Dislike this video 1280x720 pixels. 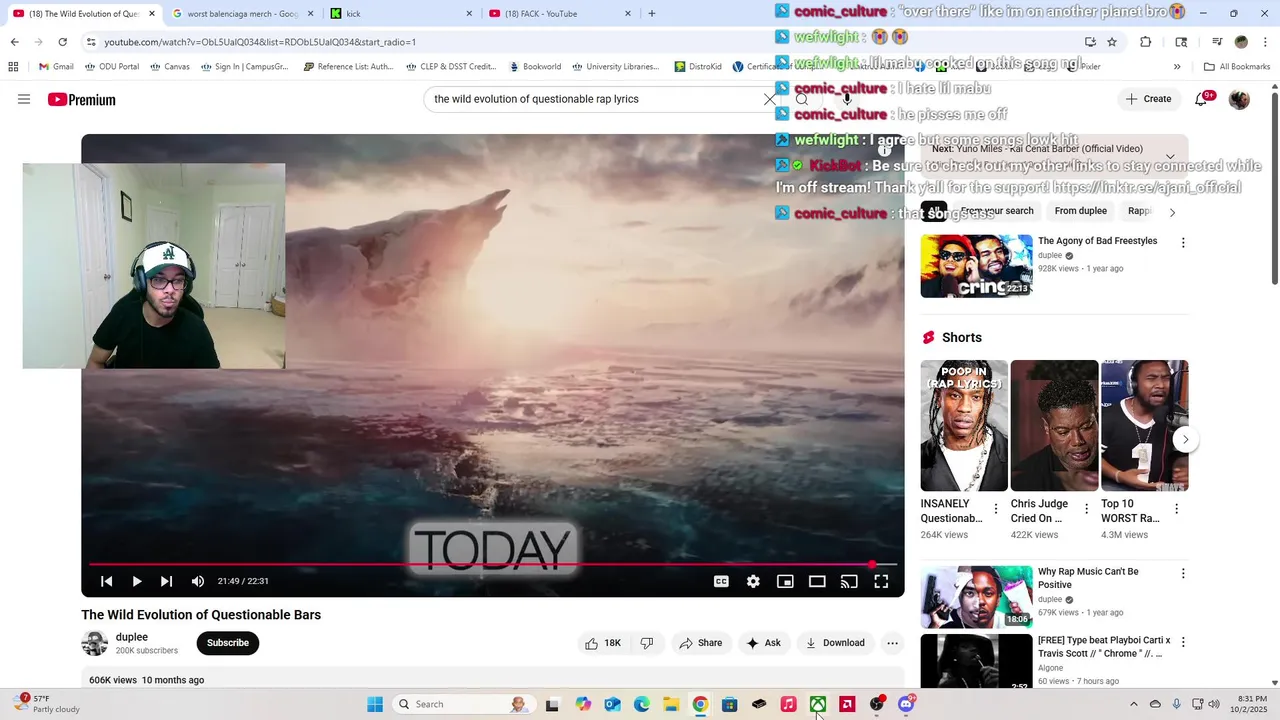pos(647,643)
